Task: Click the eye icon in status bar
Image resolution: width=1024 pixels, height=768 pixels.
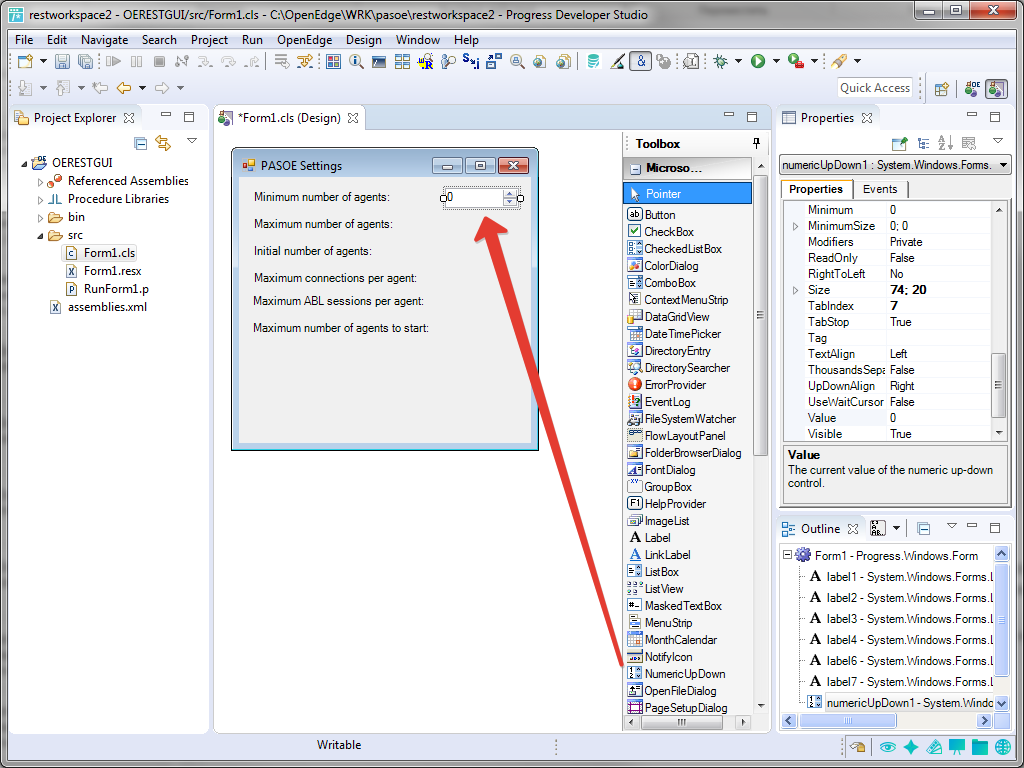Action: coord(887,747)
